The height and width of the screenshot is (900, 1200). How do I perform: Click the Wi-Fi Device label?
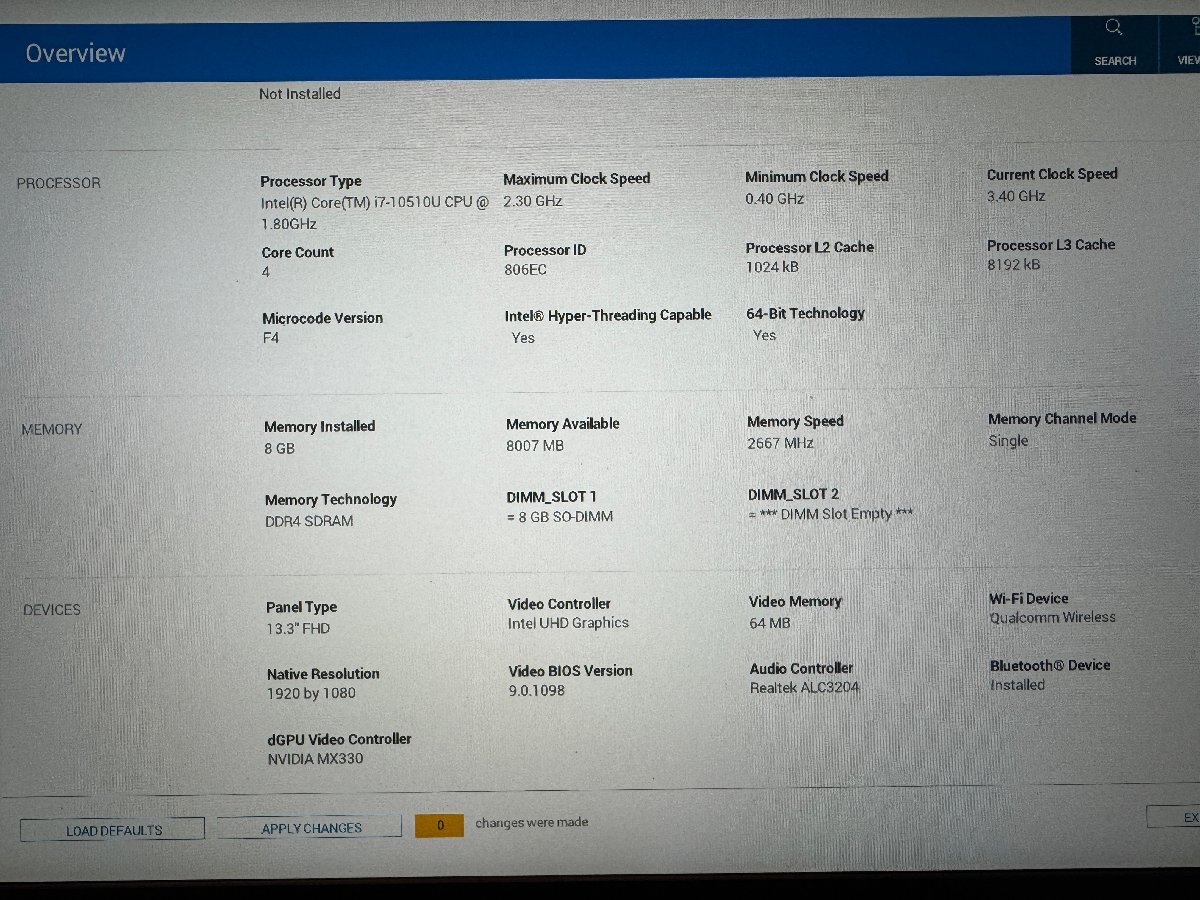coord(1029,599)
